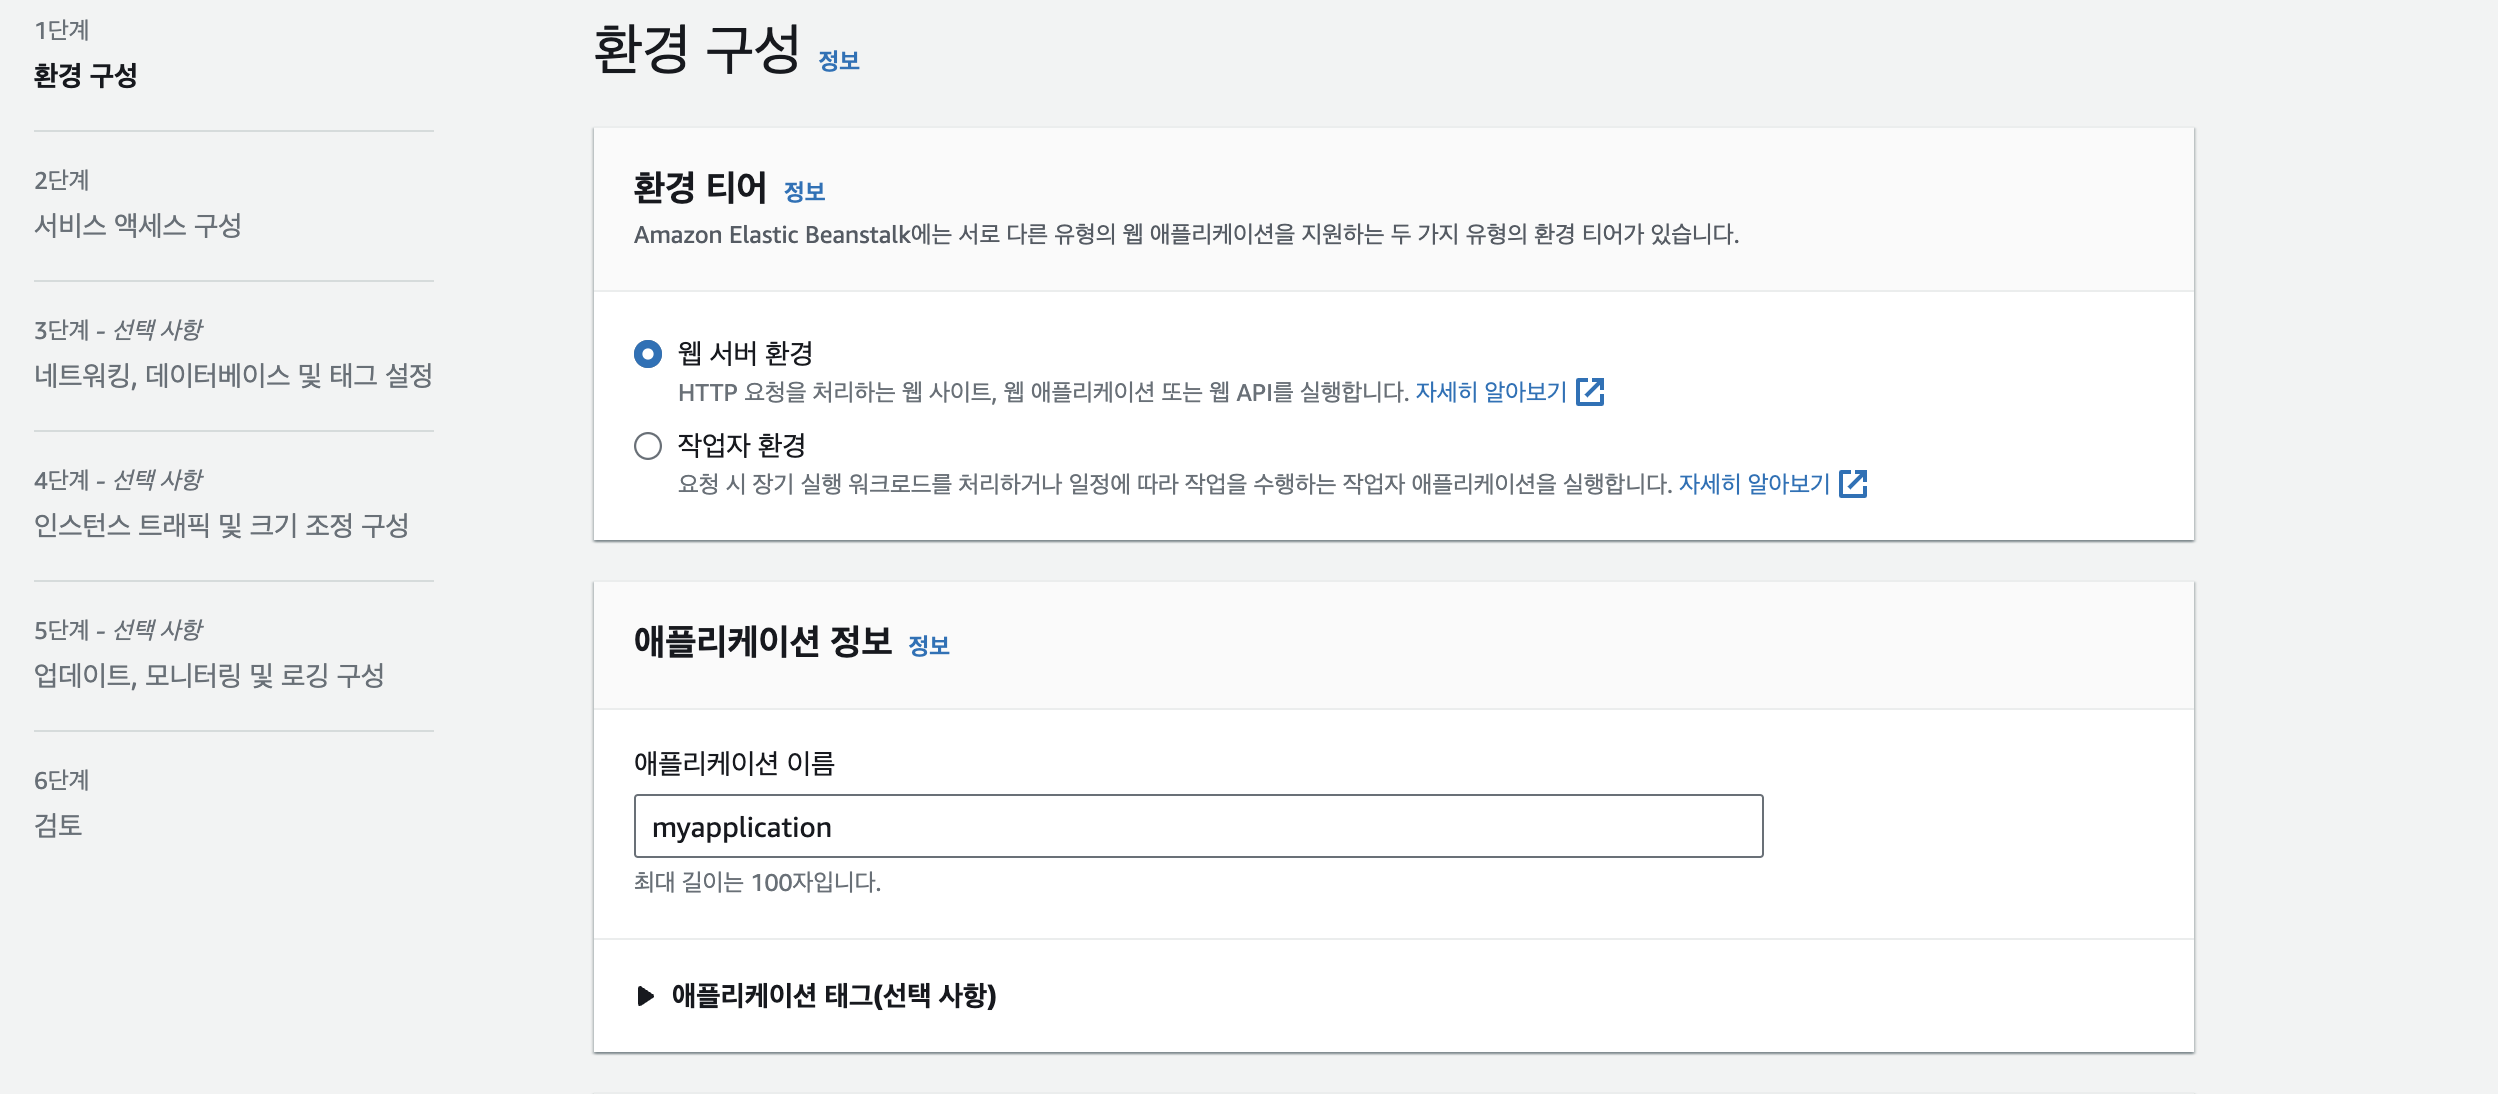Select the 웹 서버 환경 radio button
This screenshot has height=1094, width=2498.
tap(648, 354)
